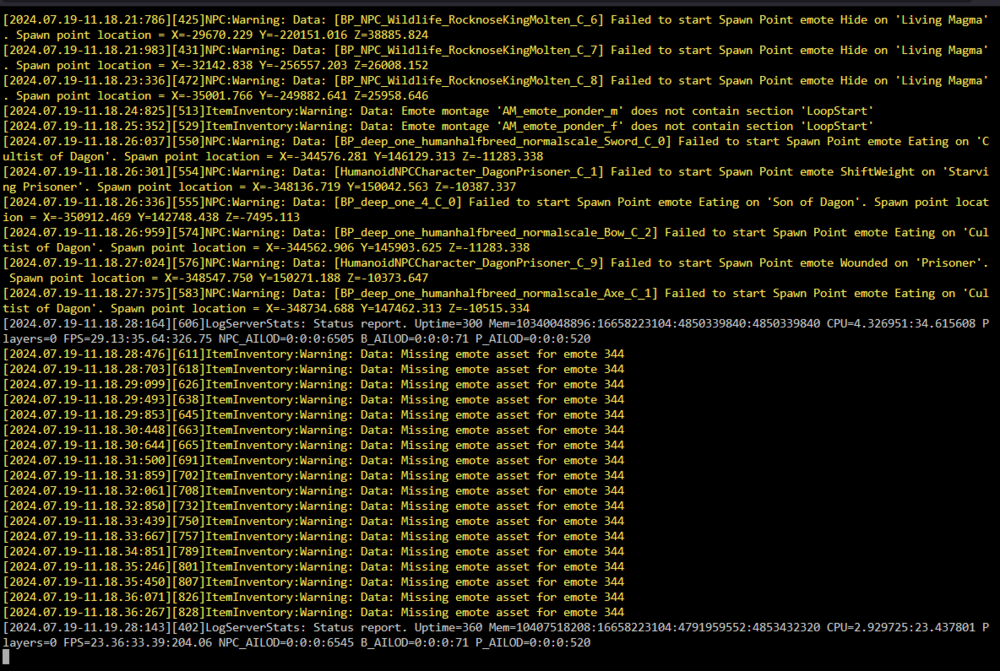Viewport: 1000px width, 671px height.
Task: Click the timestamp 2024.07.19-11.18.25:352
Action: 87,126
